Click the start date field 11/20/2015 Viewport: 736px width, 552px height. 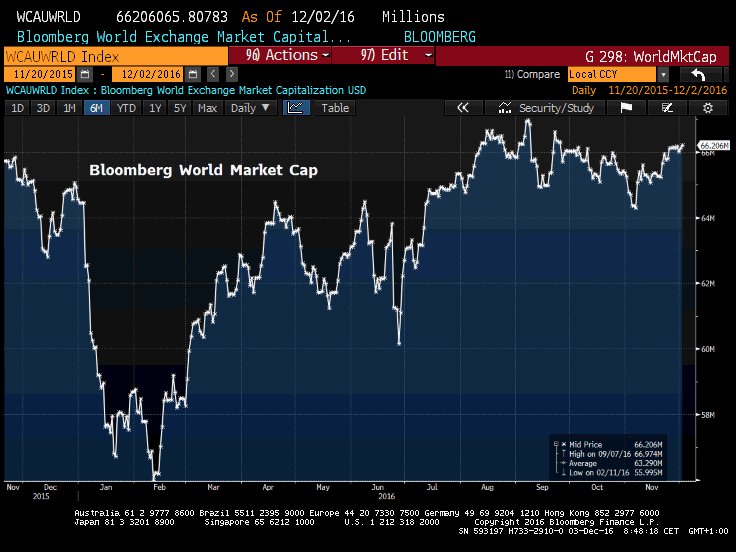coord(42,74)
